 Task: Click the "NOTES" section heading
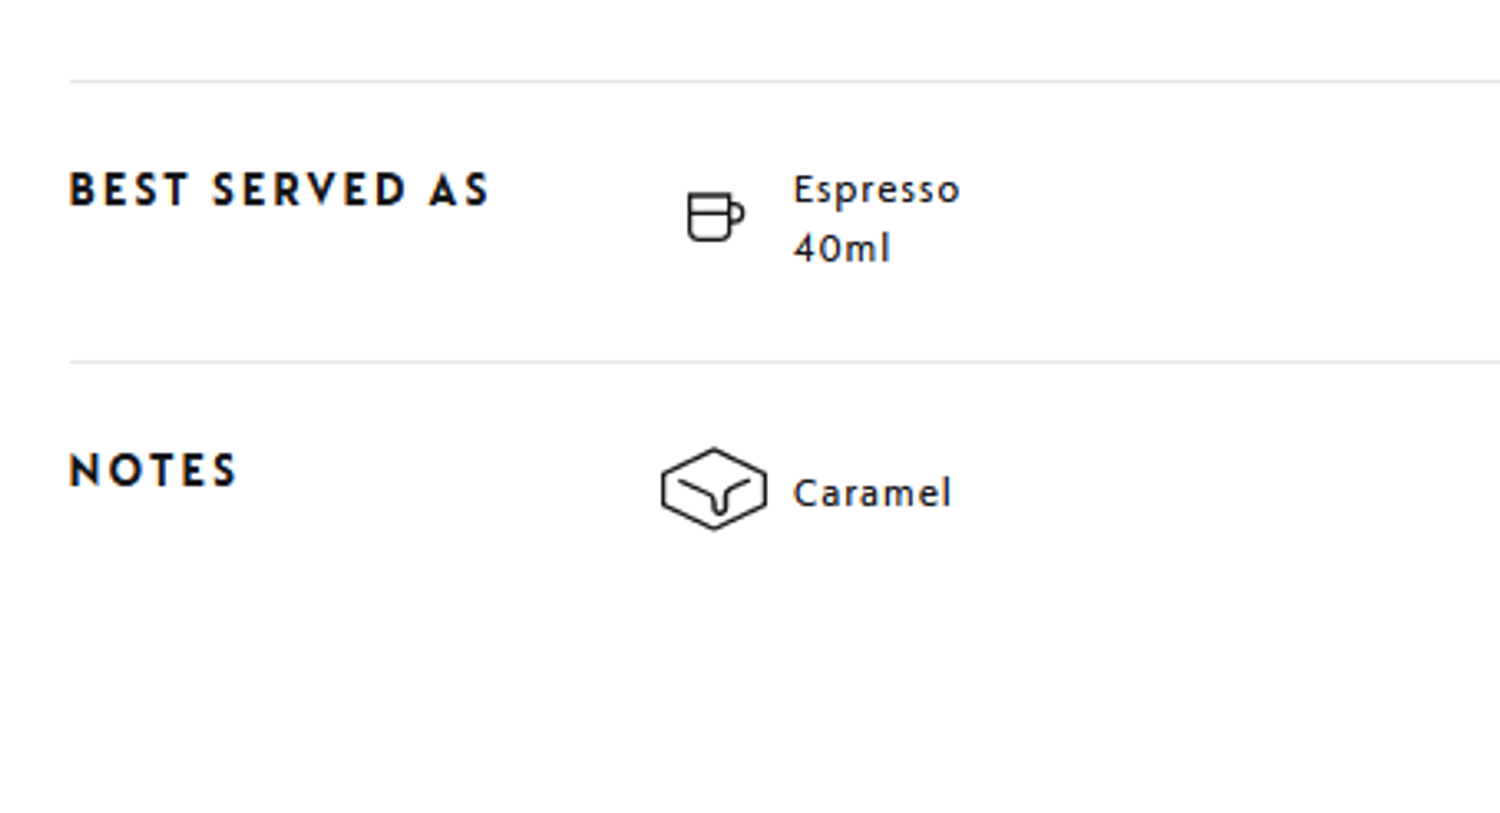(x=153, y=471)
